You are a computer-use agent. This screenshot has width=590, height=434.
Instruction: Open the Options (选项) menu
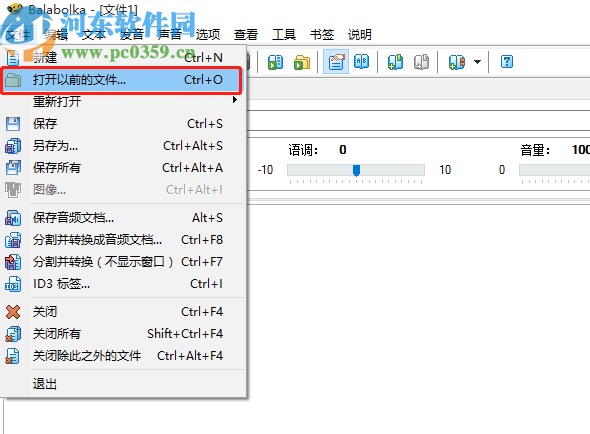(x=208, y=35)
